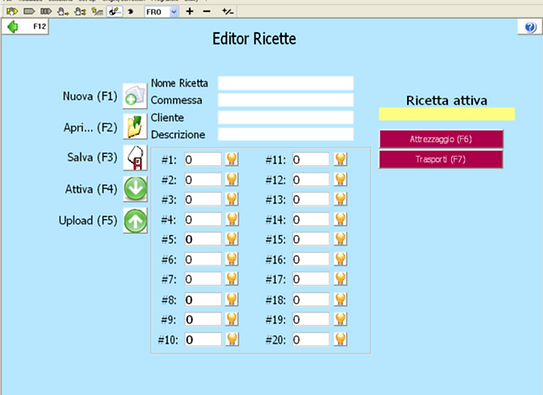The width and height of the screenshot is (543, 395).
Task: Open the blue help question mark
Action: tap(530, 27)
